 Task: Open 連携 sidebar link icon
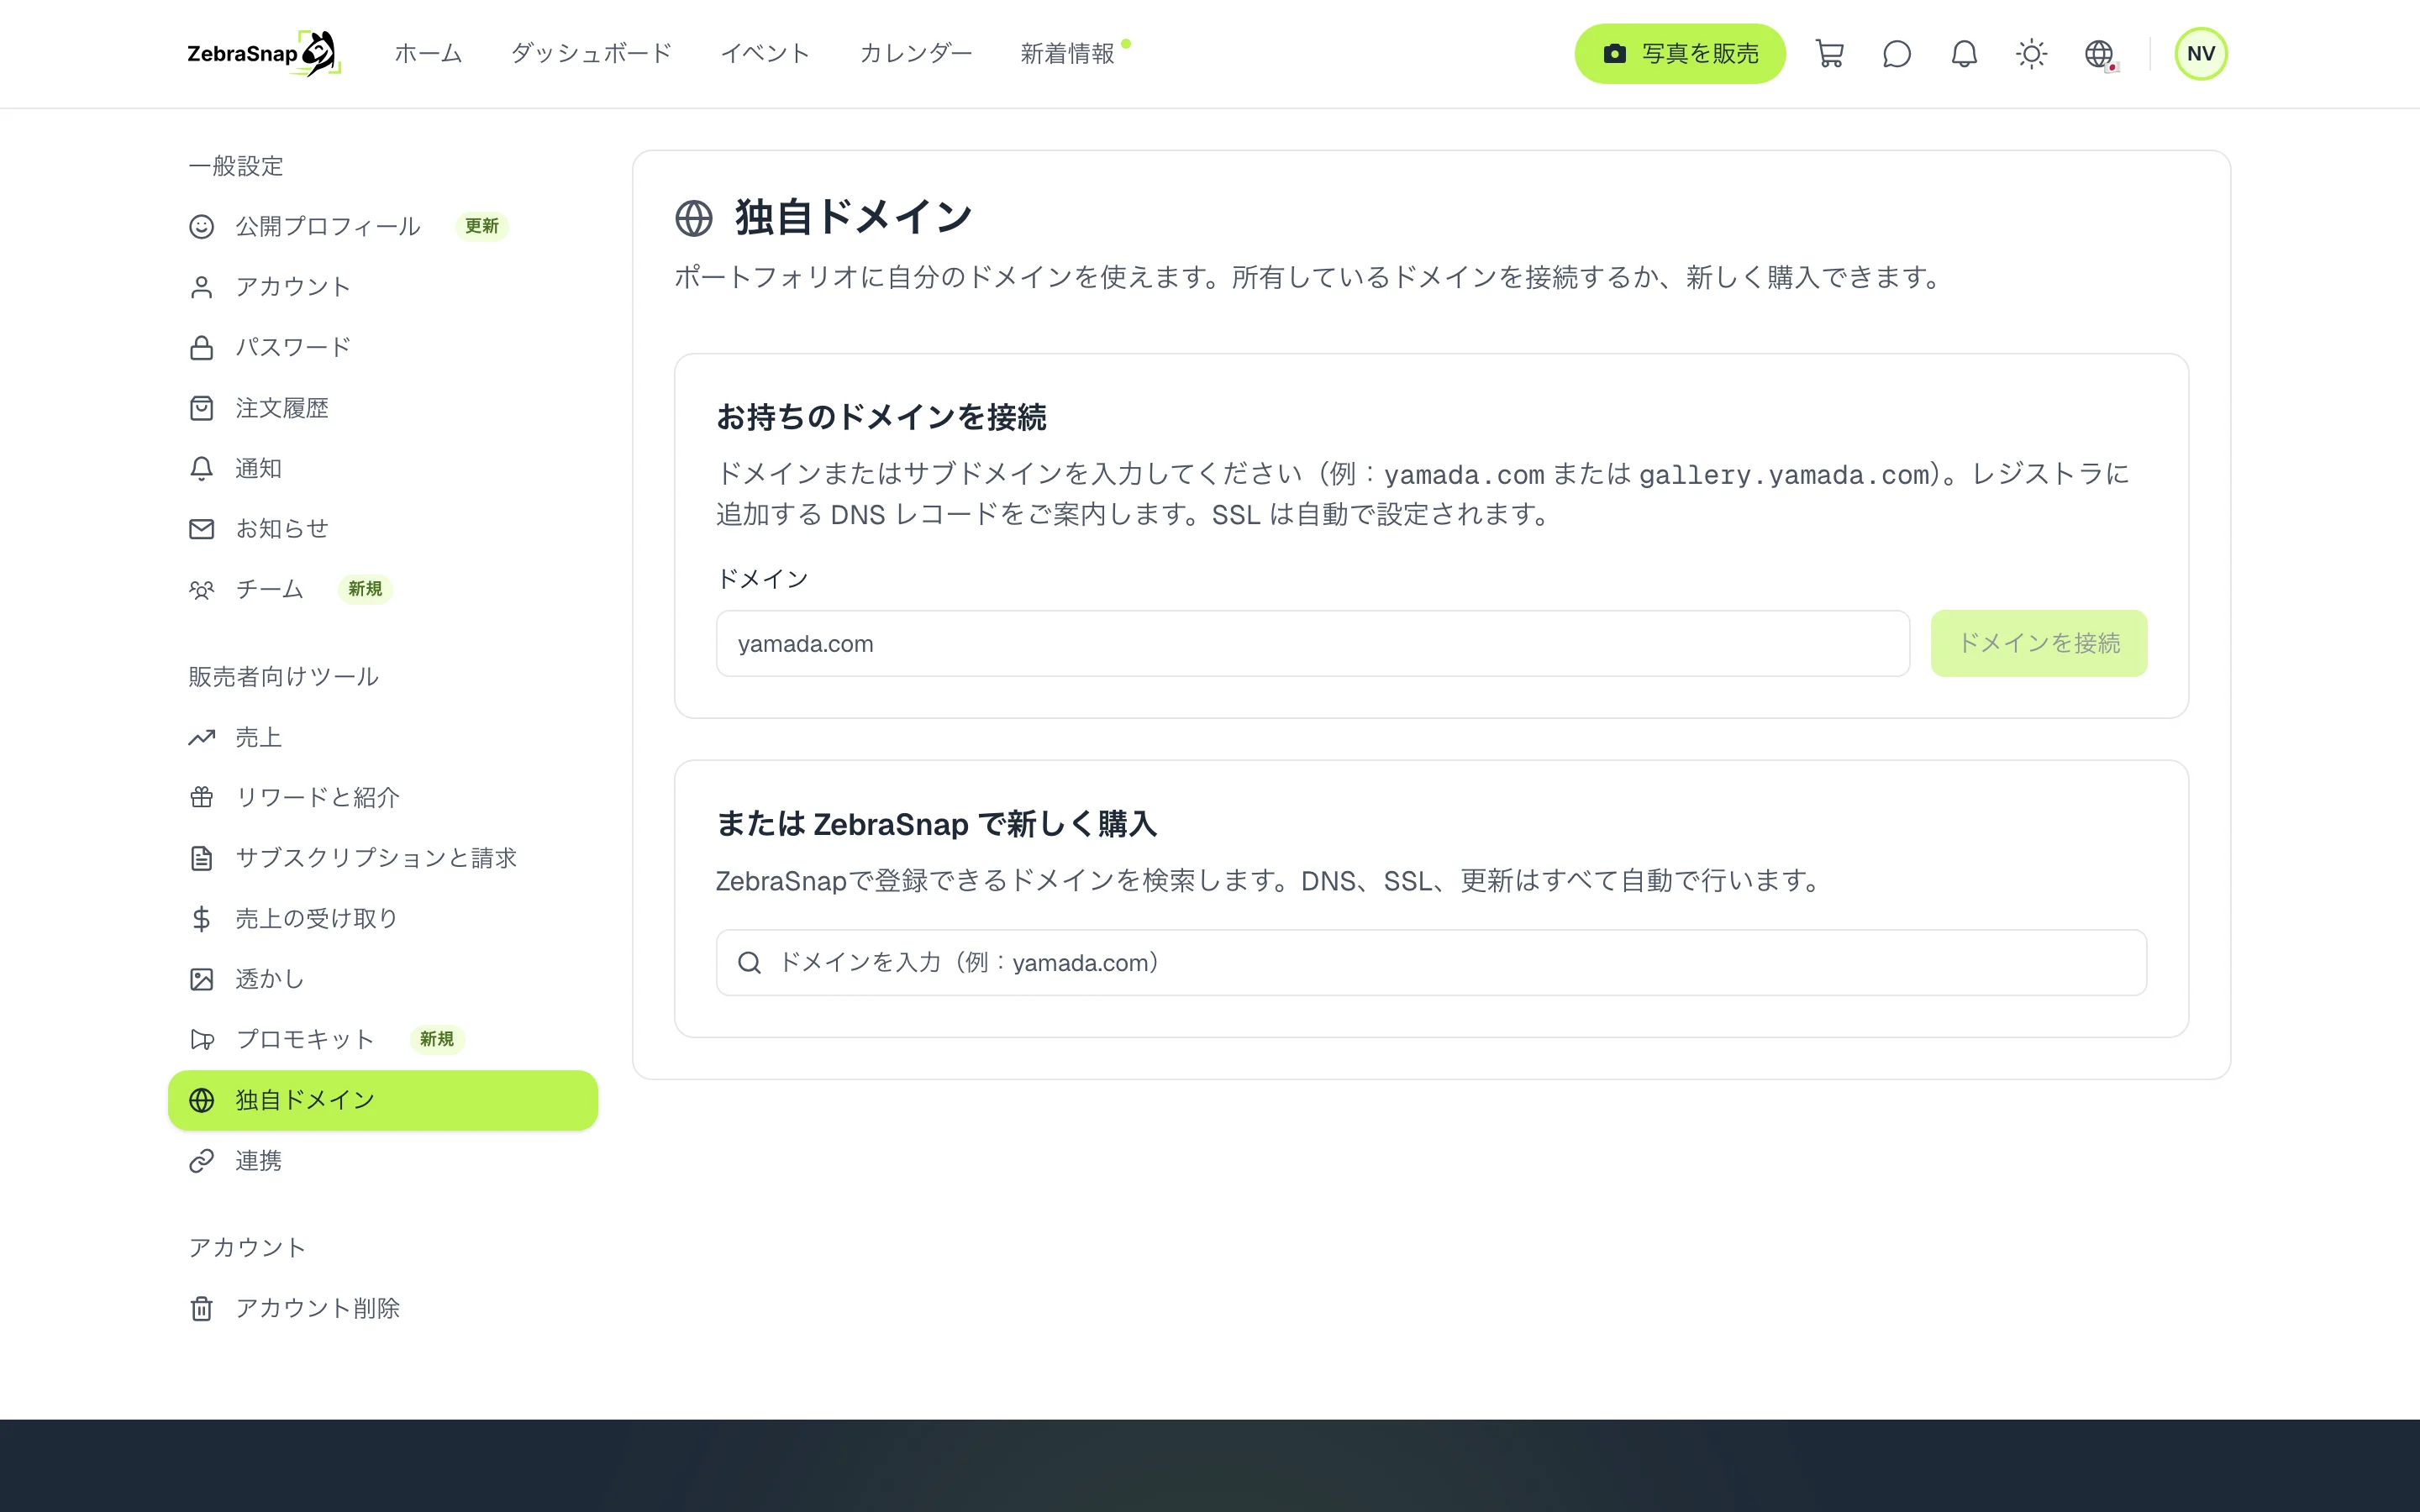[x=201, y=1160]
